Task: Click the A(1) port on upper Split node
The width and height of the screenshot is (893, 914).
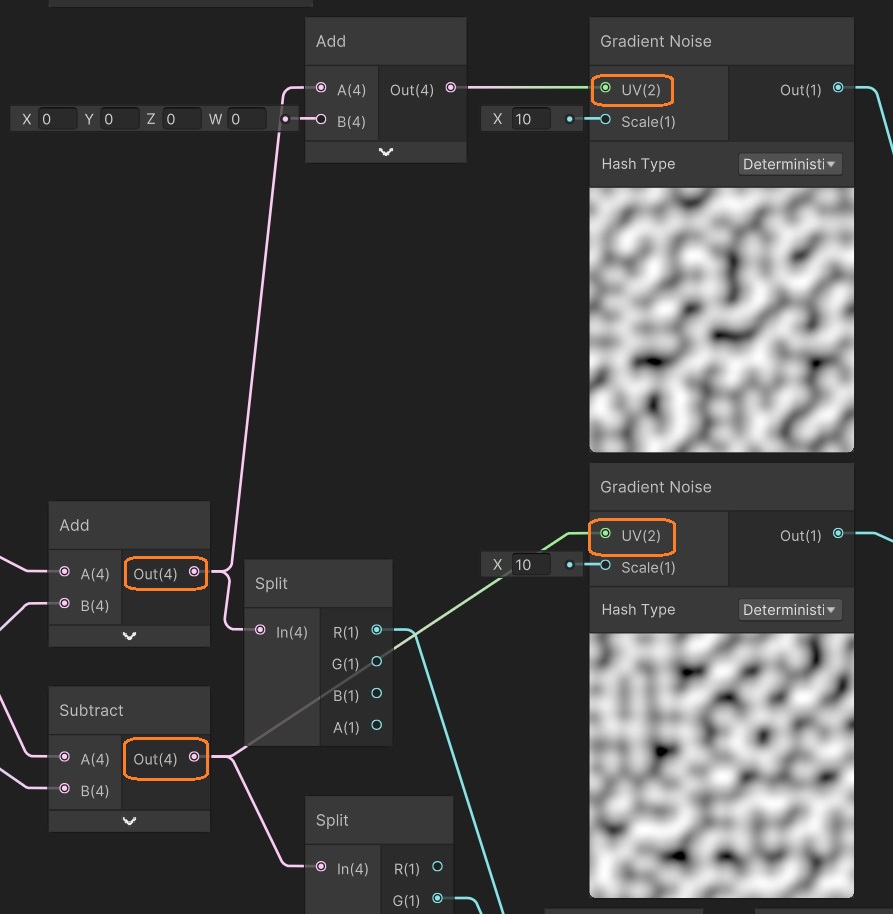Action: (377, 726)
